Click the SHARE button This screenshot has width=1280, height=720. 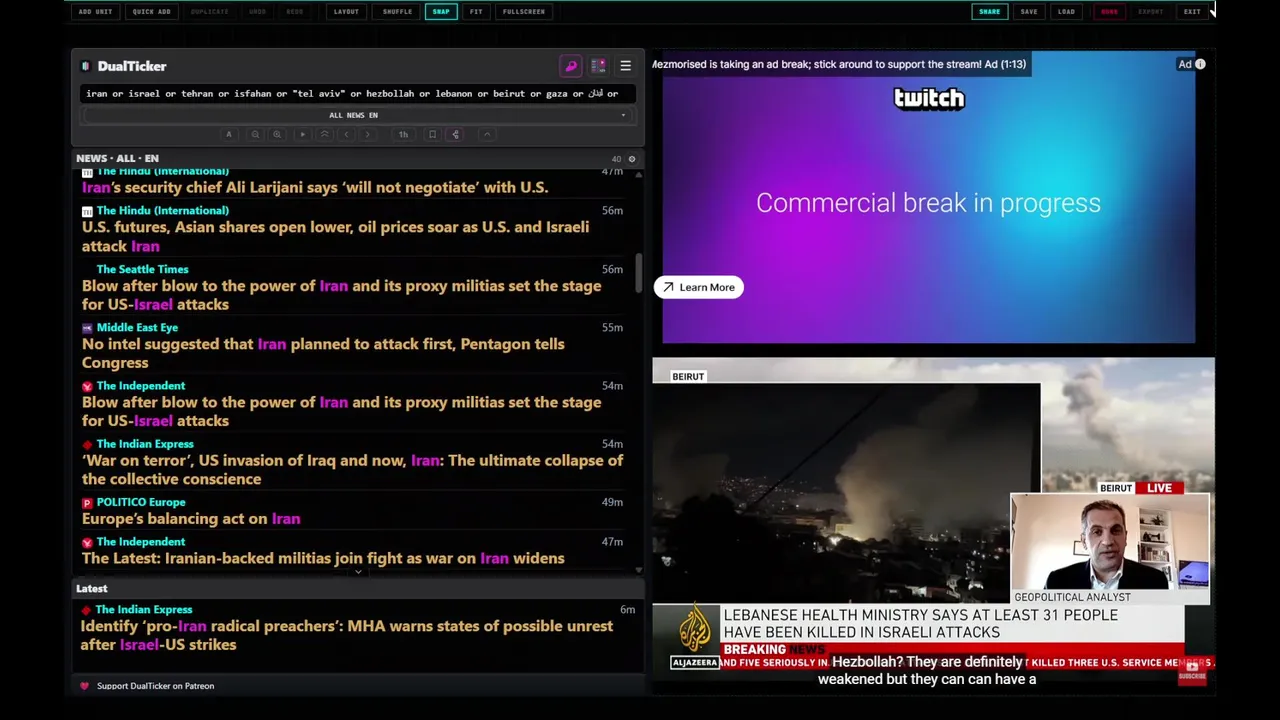click(x=989, y=12)
